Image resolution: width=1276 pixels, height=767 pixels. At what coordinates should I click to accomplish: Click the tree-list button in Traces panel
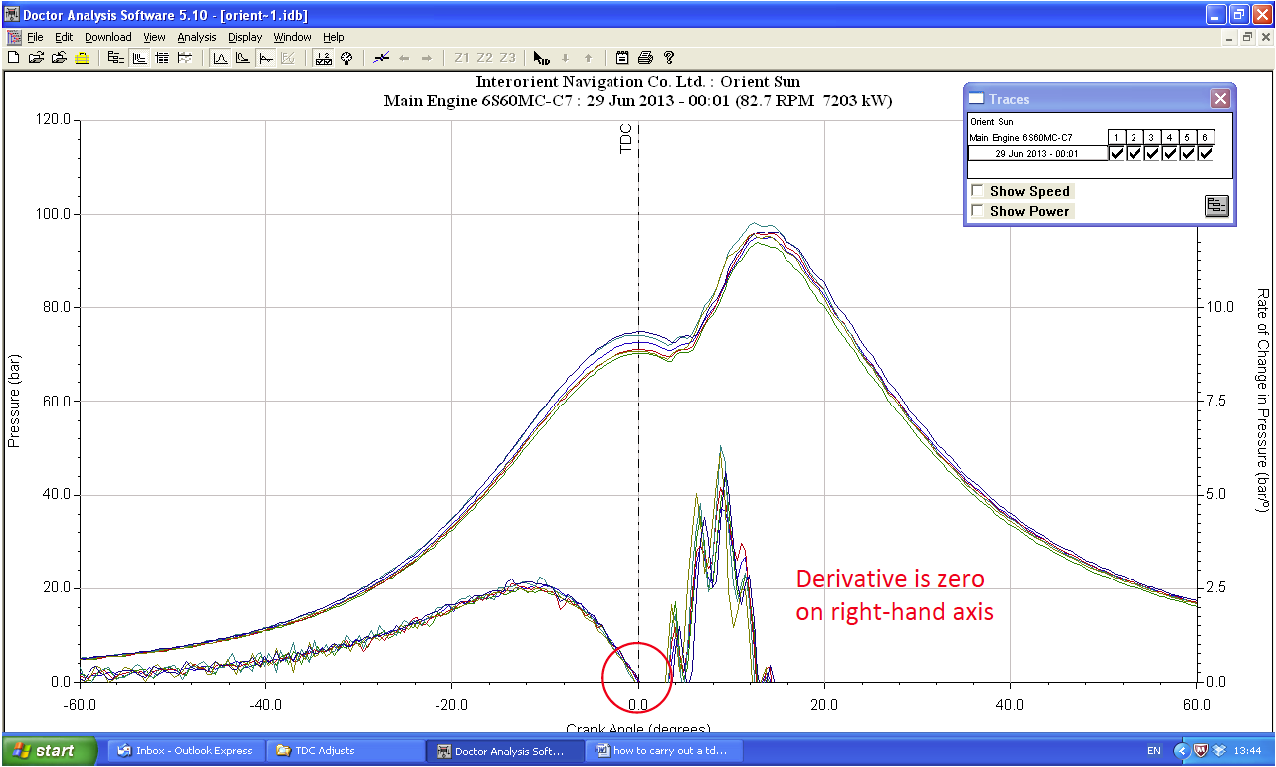point(1216,205)
